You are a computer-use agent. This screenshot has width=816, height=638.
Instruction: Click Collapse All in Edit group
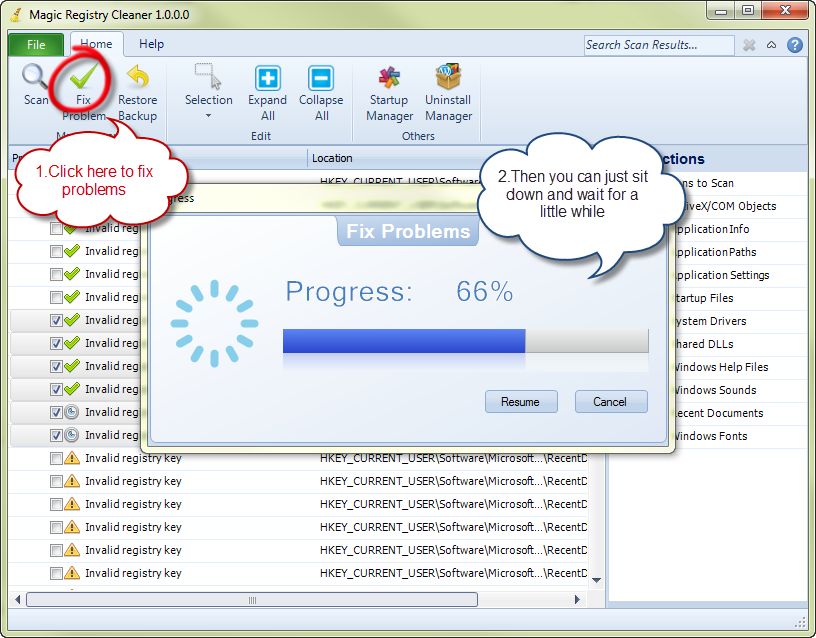tap(321, 93)
